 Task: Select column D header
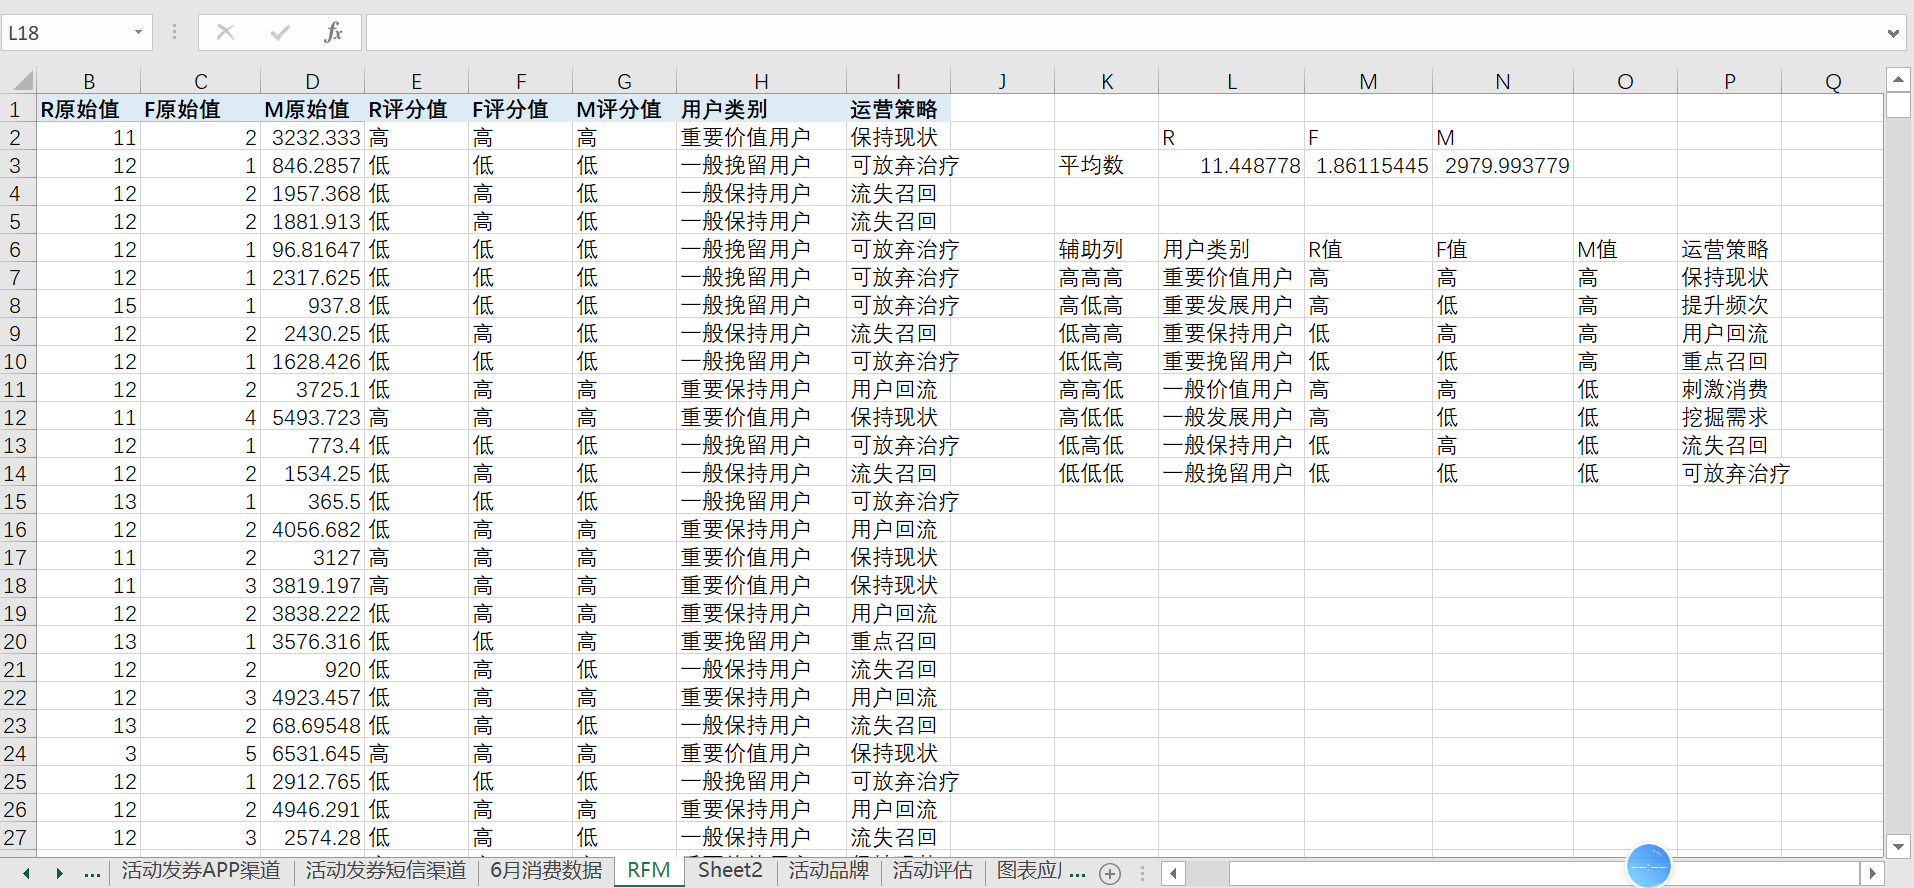click(x=313, y=81)
